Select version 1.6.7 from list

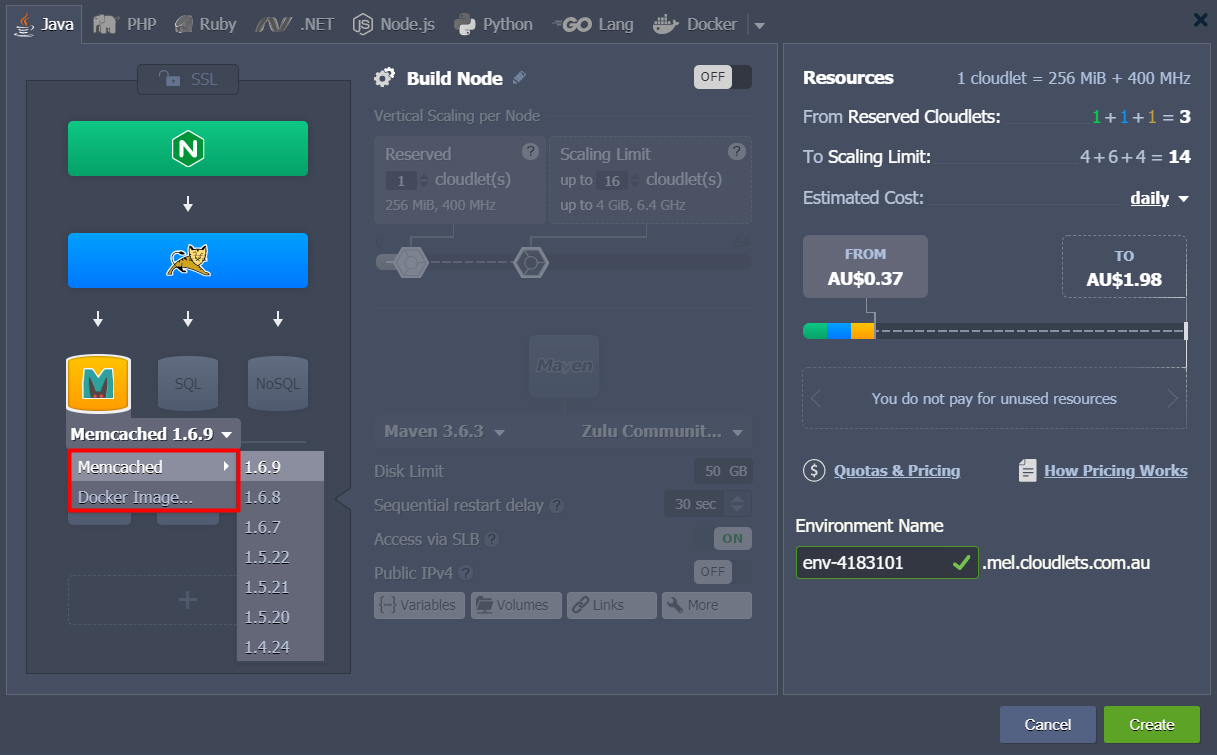coord(281,527)
